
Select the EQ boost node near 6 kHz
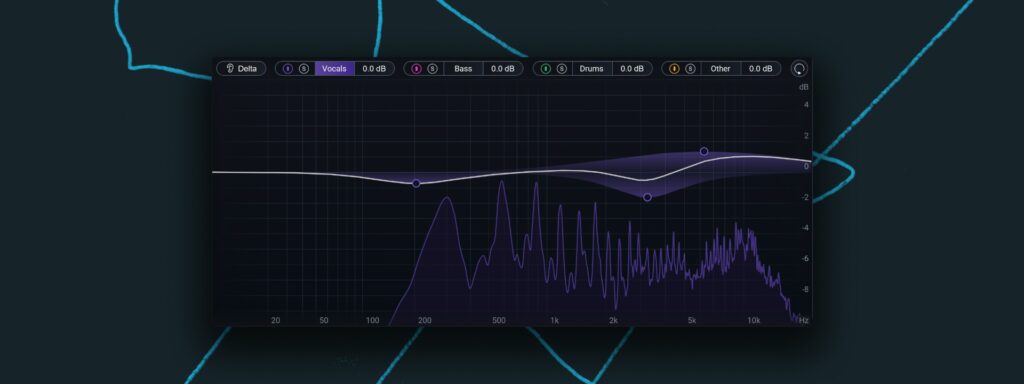click(x=704, y=152)
